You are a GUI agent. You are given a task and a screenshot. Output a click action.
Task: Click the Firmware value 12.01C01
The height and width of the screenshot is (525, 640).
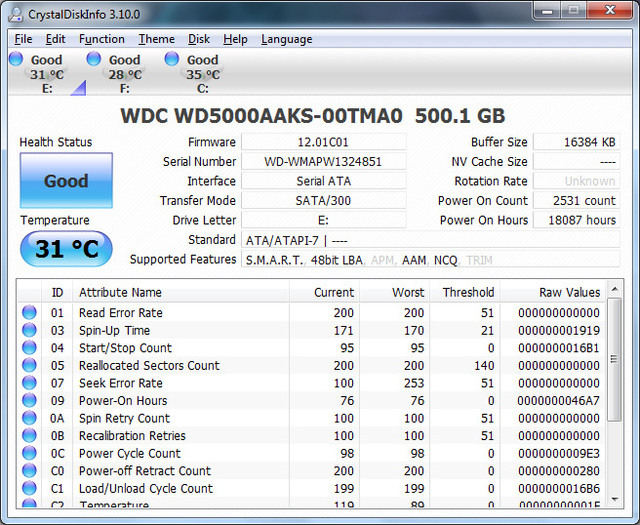(x=323, y=142)
